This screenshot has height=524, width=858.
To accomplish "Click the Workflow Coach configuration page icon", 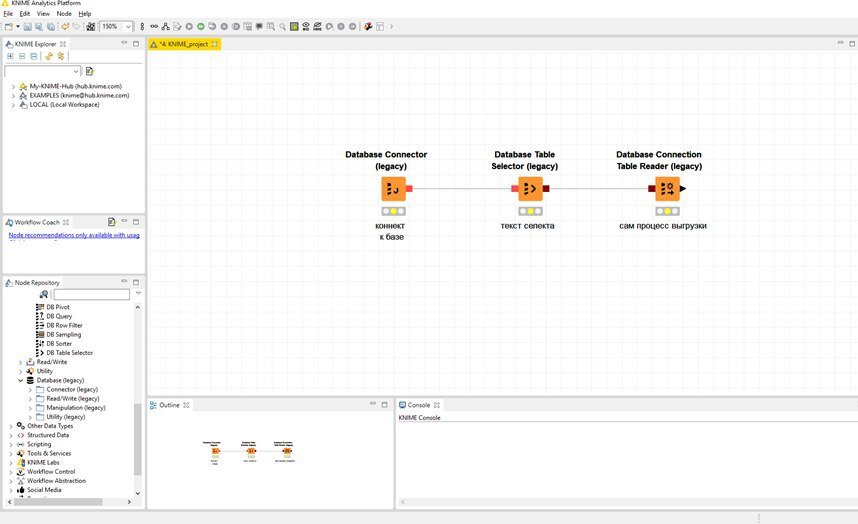I will (x=112, y=222).
